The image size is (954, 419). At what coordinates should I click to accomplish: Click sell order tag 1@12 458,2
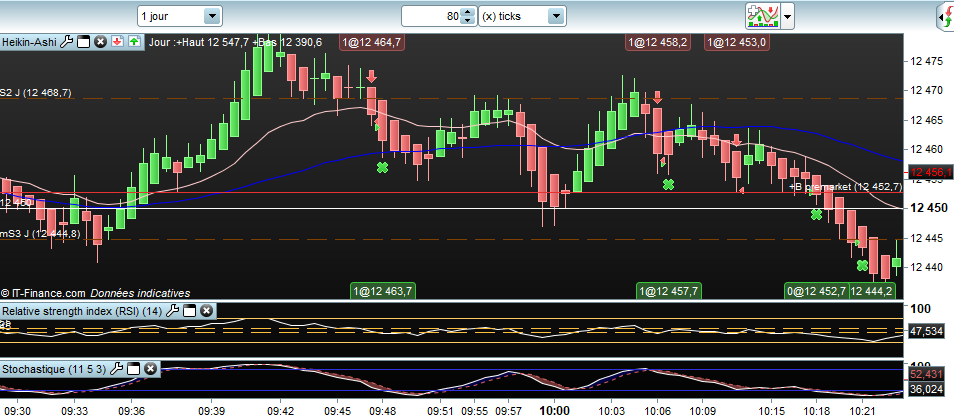658,43
